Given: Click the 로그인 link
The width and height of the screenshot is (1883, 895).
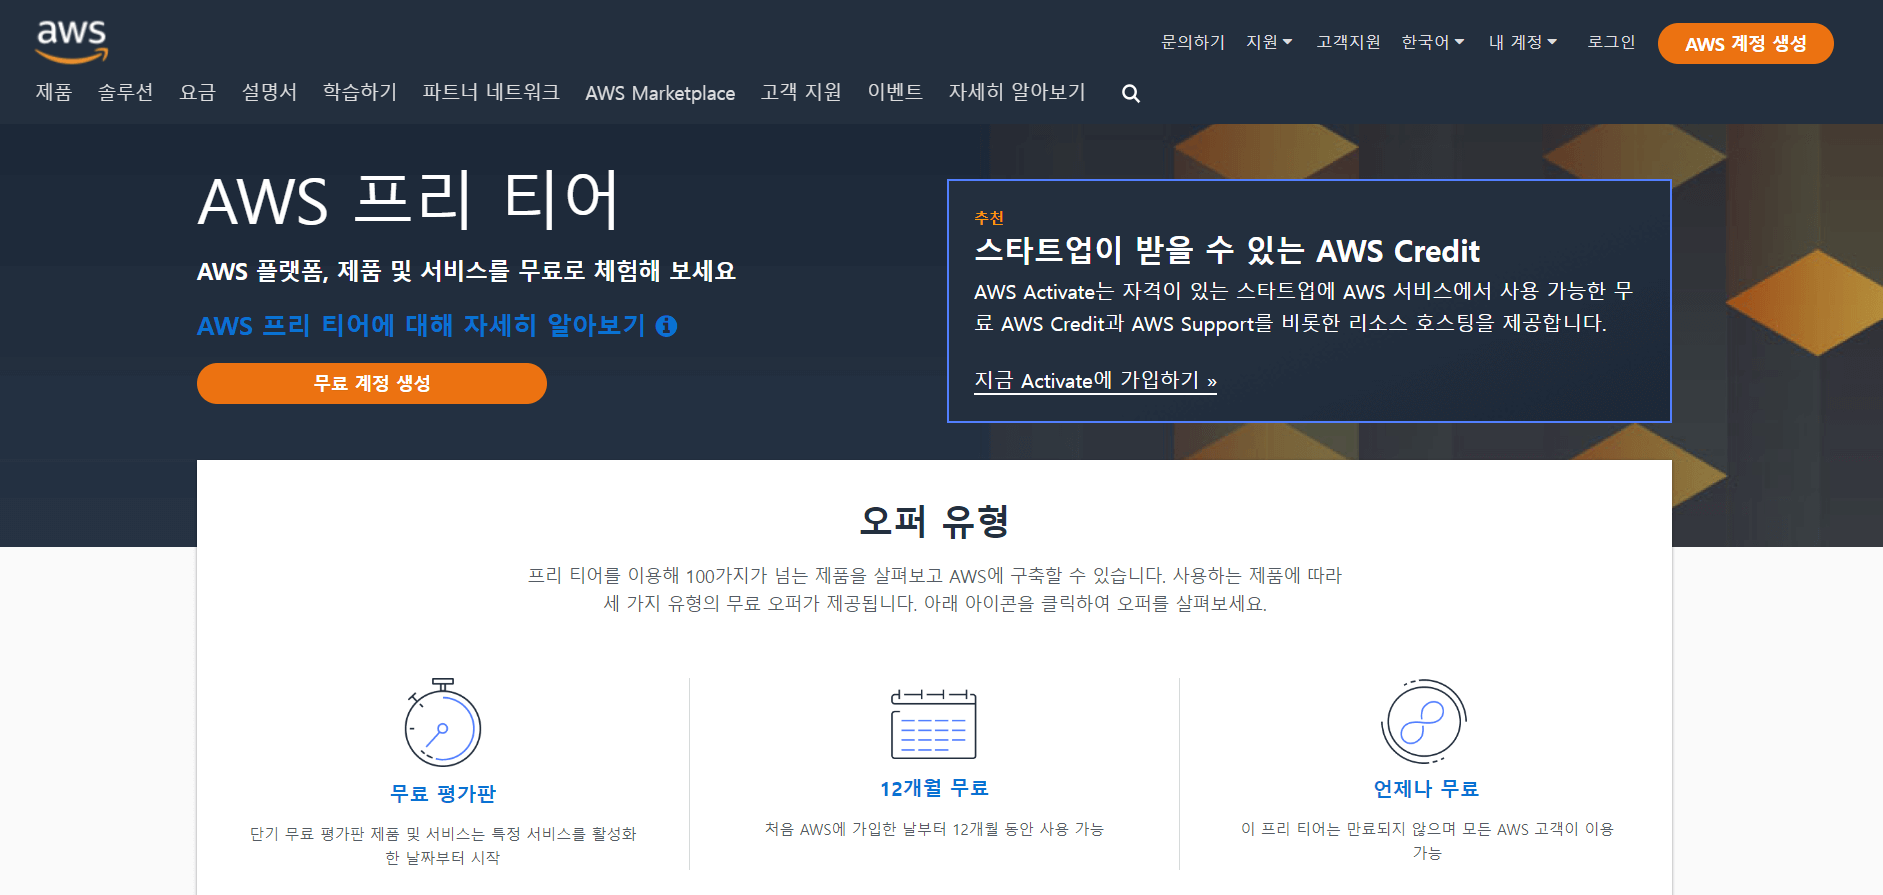Looking at the screenshot, I should click(x=1611, y=42).
